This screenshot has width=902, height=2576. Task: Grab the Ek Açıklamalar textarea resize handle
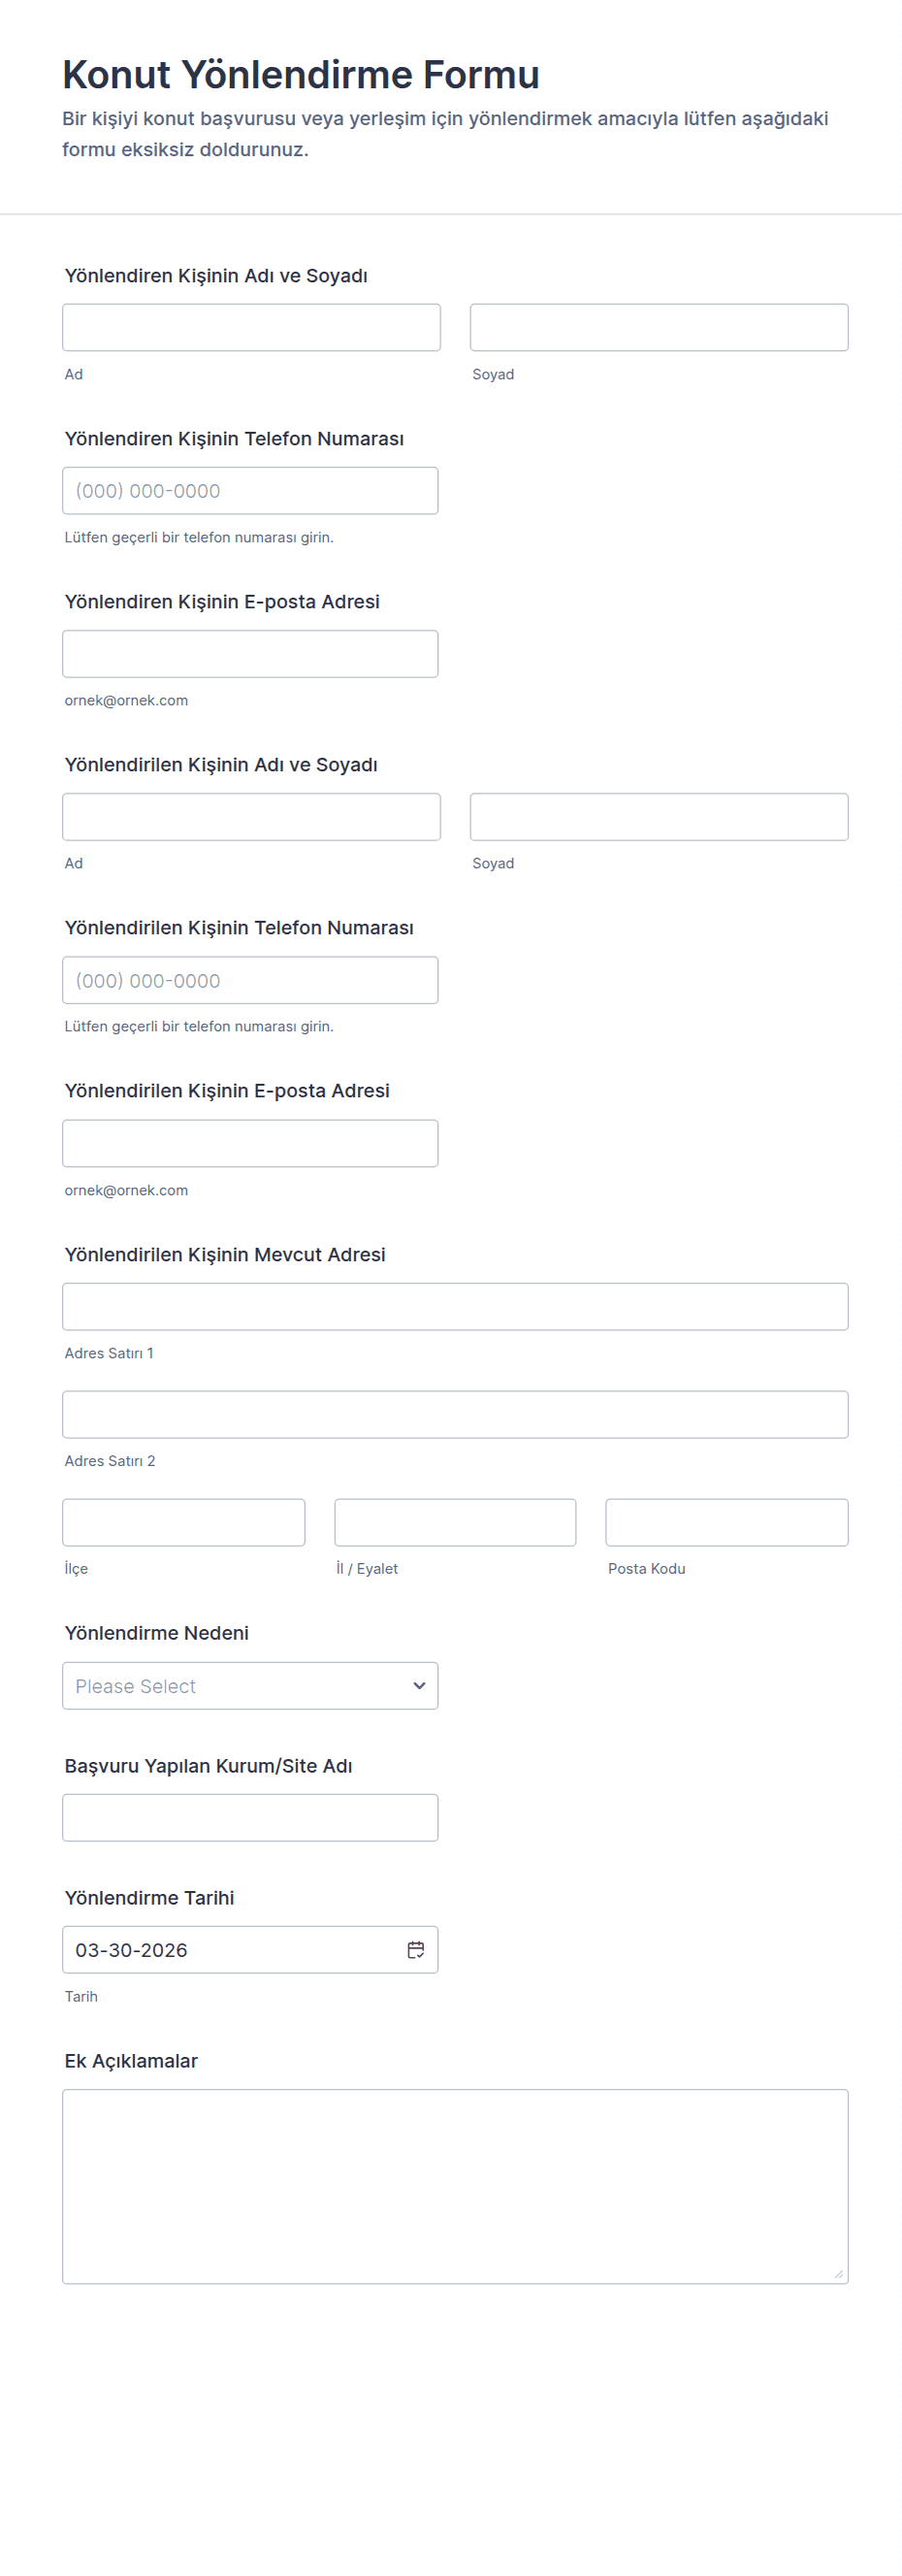(x=838, y=2274)
